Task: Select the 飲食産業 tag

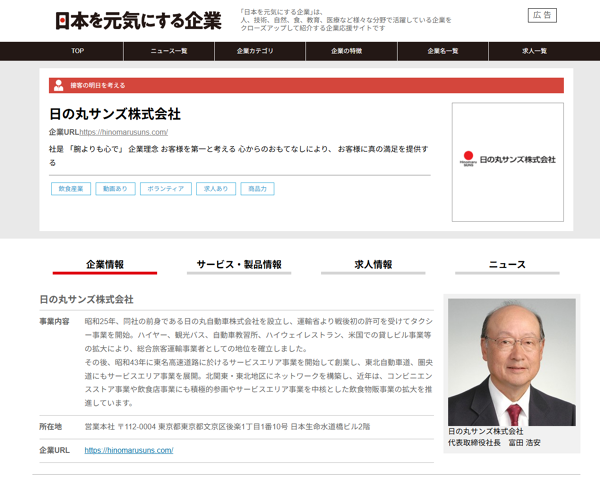Action: [x=71, y=189]
